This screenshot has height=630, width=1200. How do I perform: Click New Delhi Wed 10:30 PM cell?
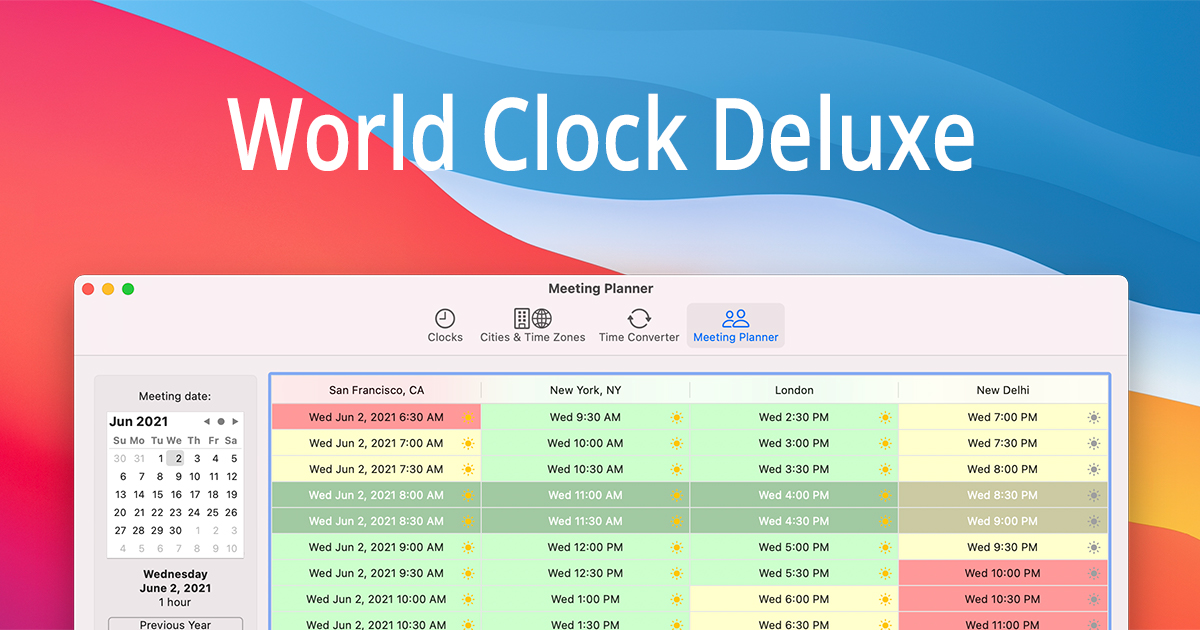point(1003,599)
